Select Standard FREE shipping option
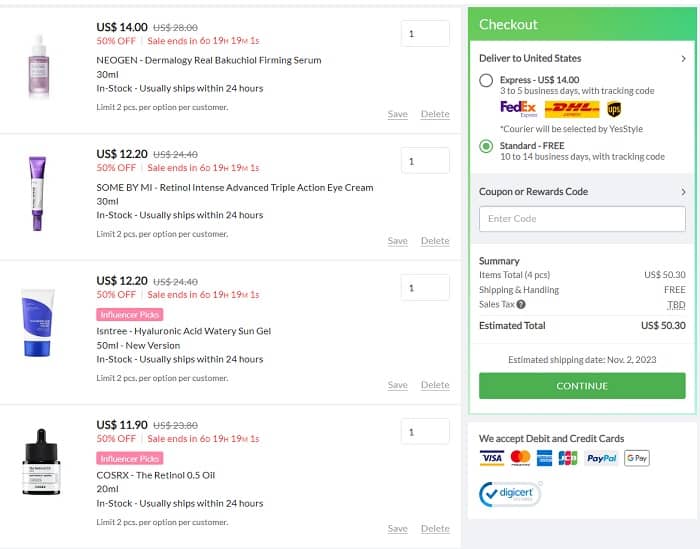Screen dimensions: 700x549 (486, 146)
